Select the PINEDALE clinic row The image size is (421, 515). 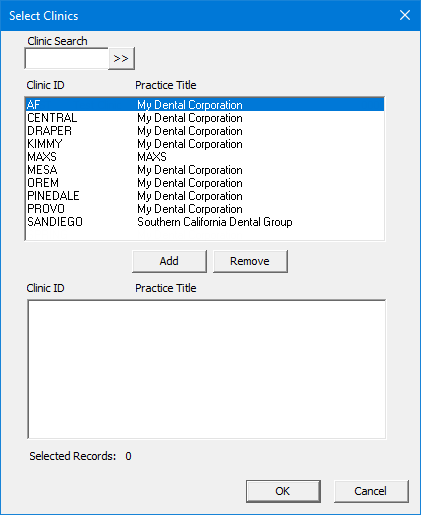(x=205, y=196)
